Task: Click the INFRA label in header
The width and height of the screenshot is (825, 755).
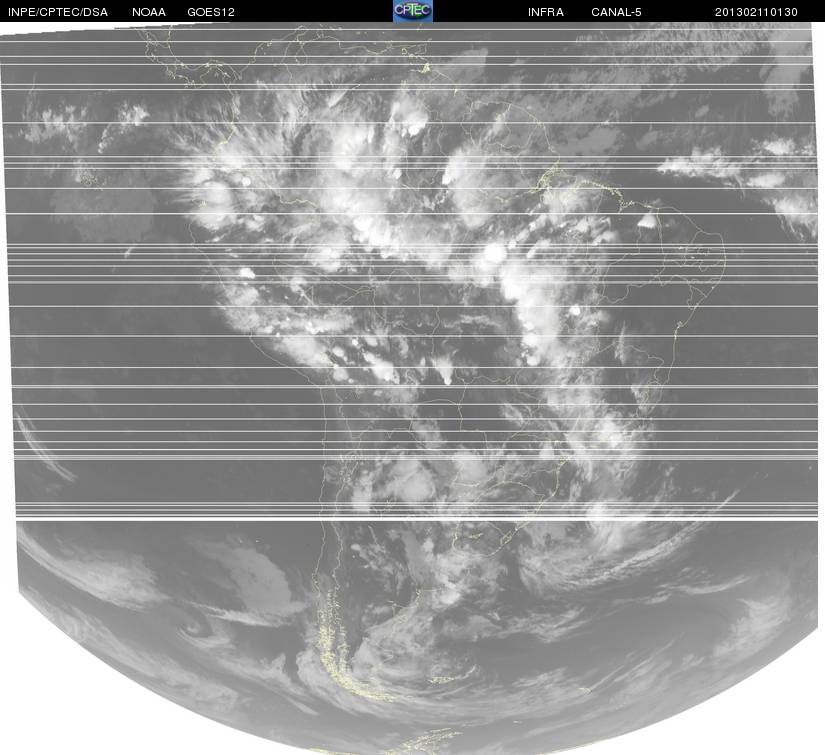Action: click(x=546, y=12)
